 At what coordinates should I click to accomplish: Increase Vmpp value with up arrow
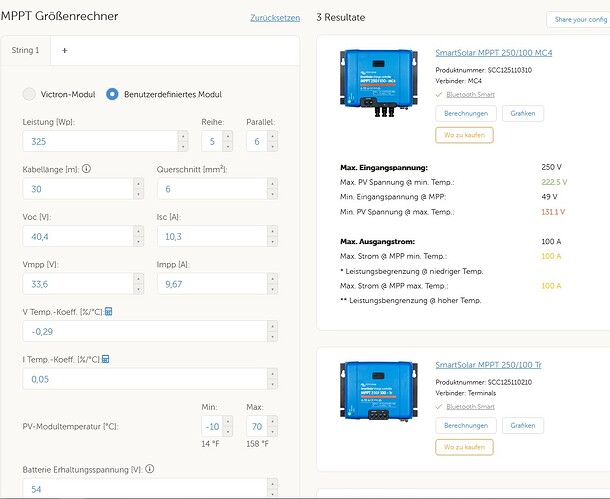(138, 278)
